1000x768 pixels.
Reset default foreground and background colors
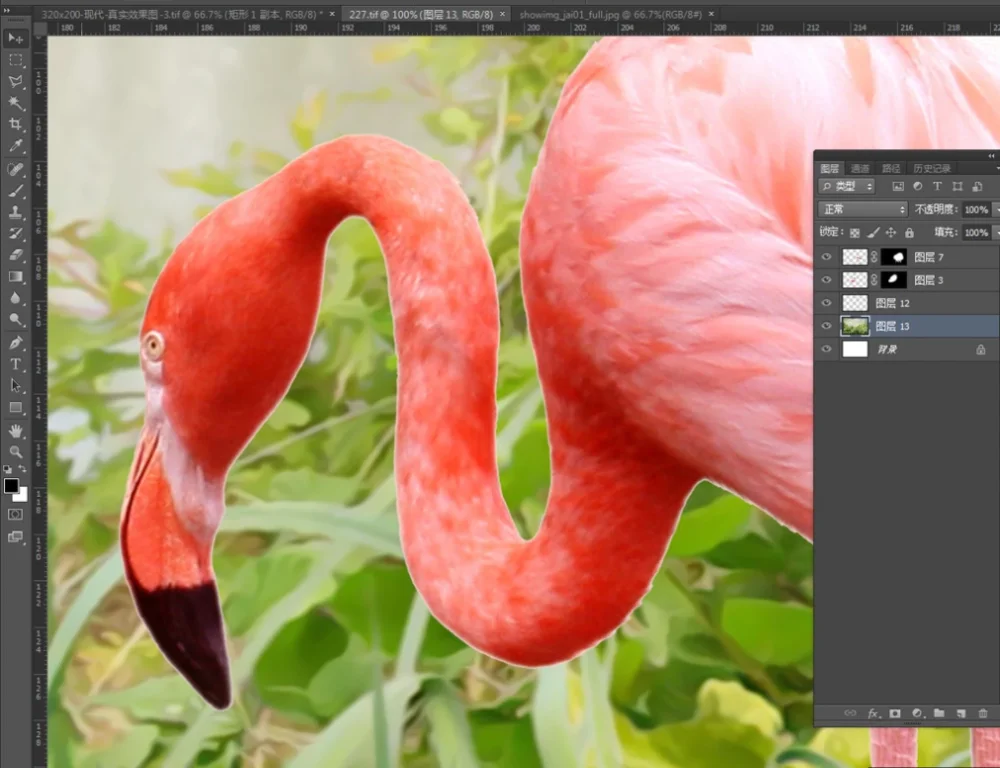8,469
